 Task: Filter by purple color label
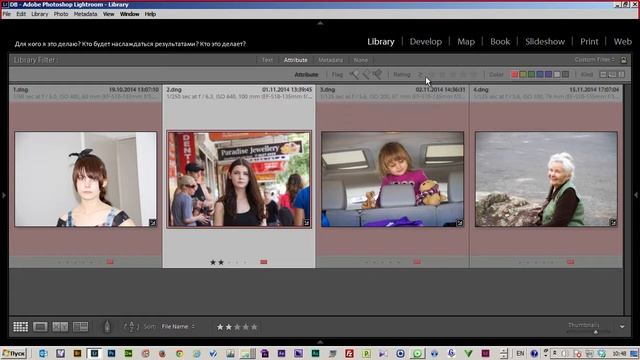coord(549,75)
